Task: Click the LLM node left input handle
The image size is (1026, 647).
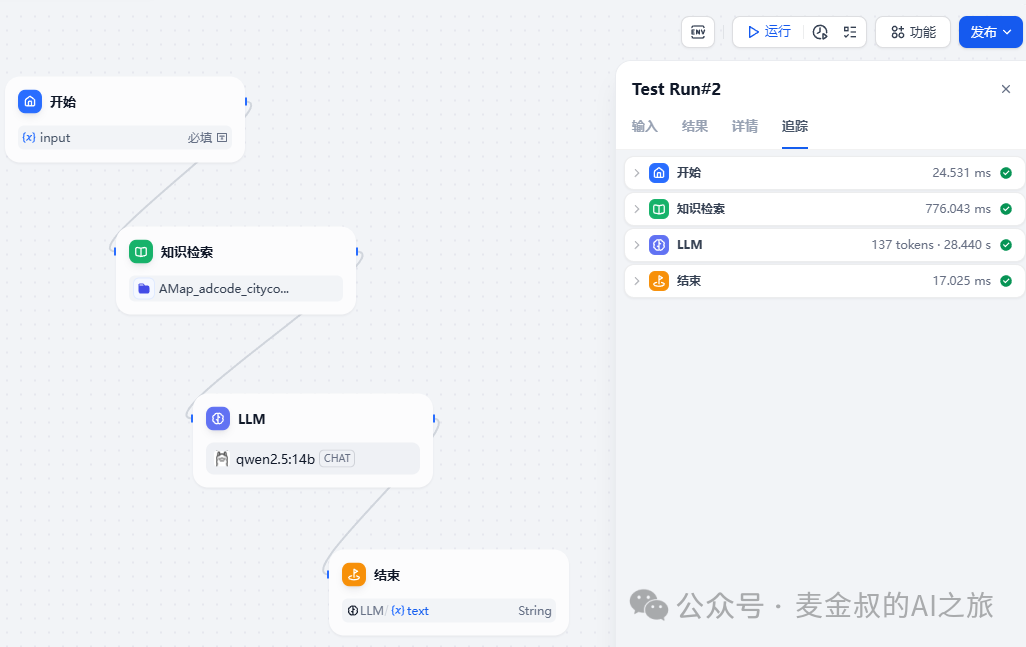Action: (x=192, y=419)
